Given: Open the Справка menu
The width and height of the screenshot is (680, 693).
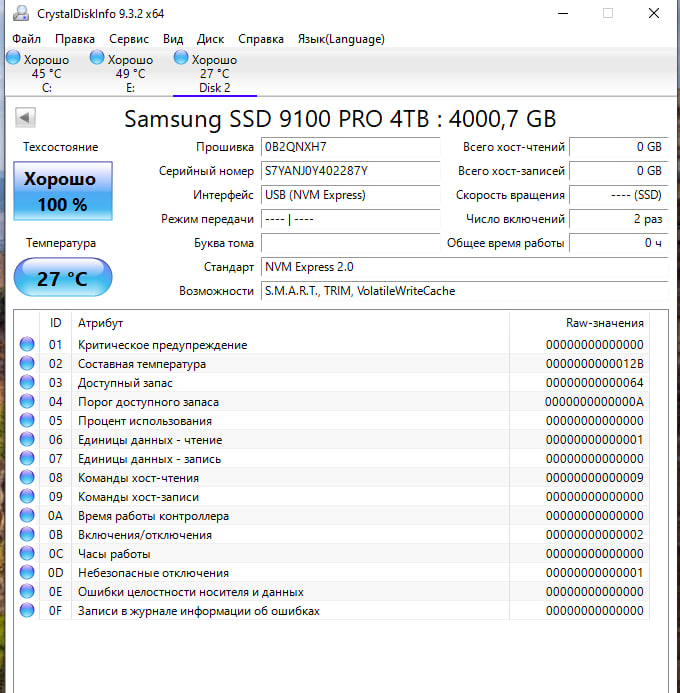Looking at the screenshot, I should (x=261, y=39).
